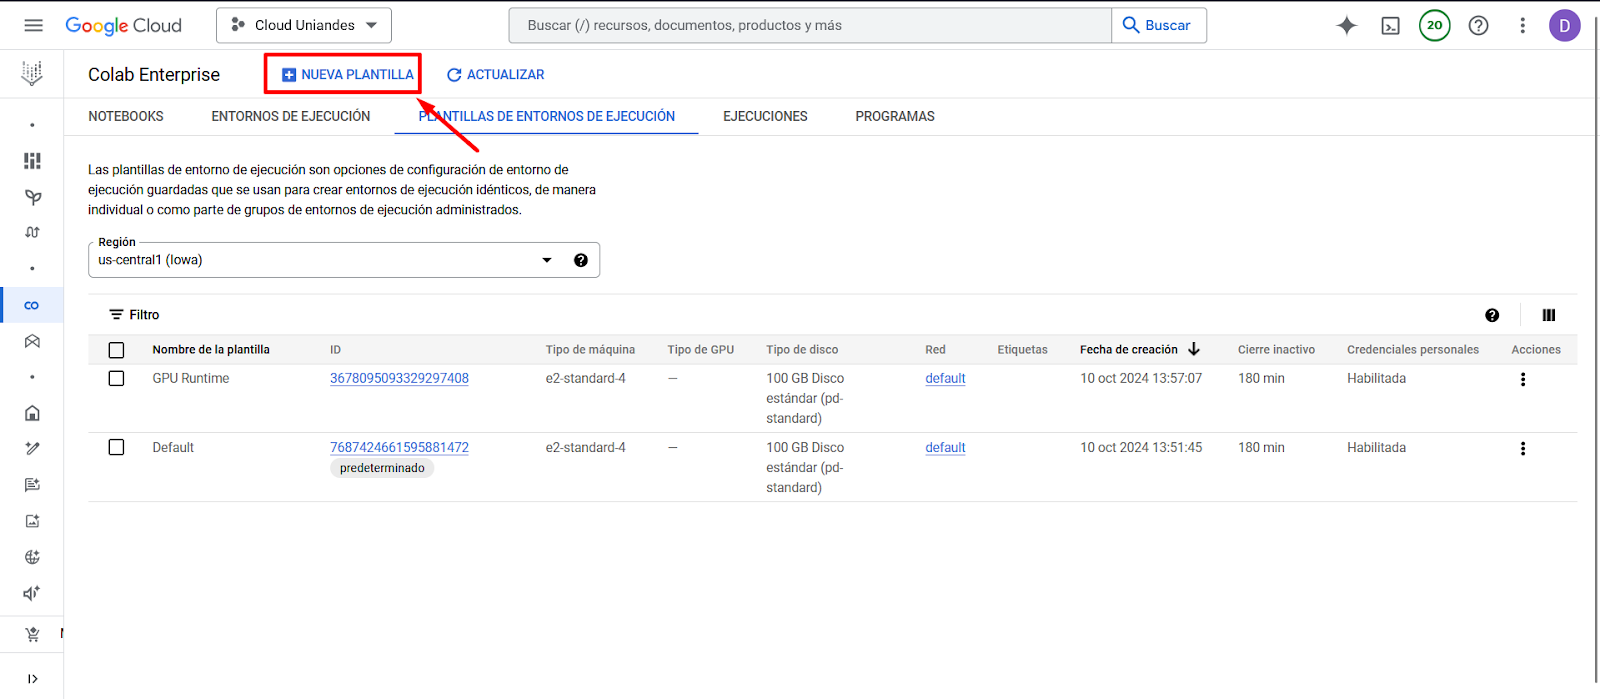Switch to the NOTEBOOKS tab
This screenshot has height=699, width=1600.
[x=126, y=116]
